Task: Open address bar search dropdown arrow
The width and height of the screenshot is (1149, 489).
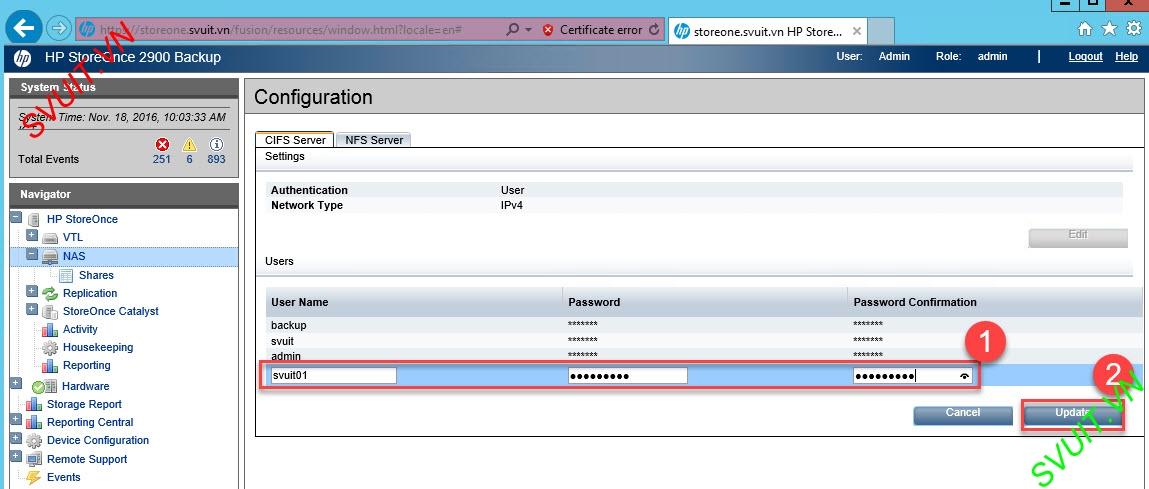Action: click(x=528, y=30)
